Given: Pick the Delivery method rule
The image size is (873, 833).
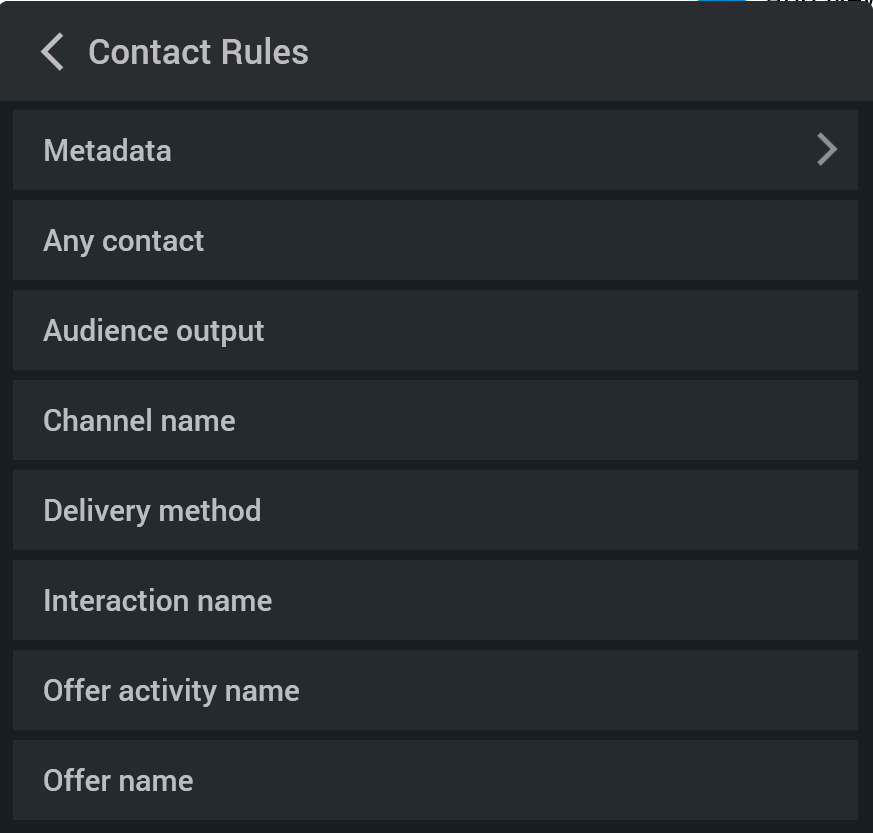Looking at the screenshot, I should (435, 510).
